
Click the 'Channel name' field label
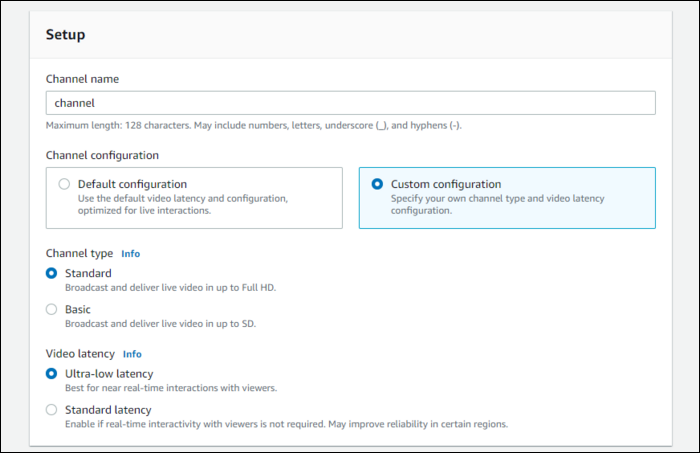pos(82,78)
